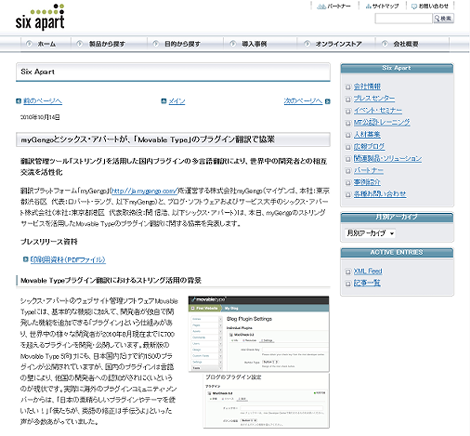Open the sidebar パートナー link

368,170
